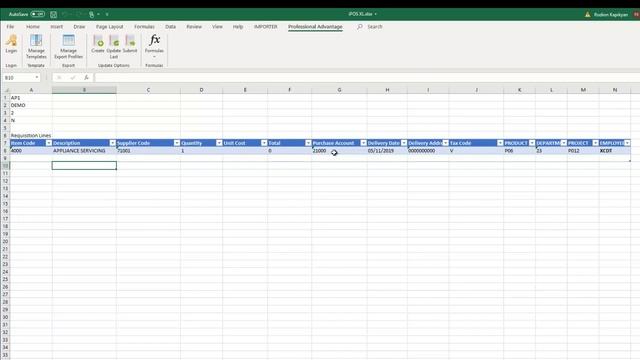Switch to the Data tab
Viewport: 640px width, 360px height.
point(171,27)
